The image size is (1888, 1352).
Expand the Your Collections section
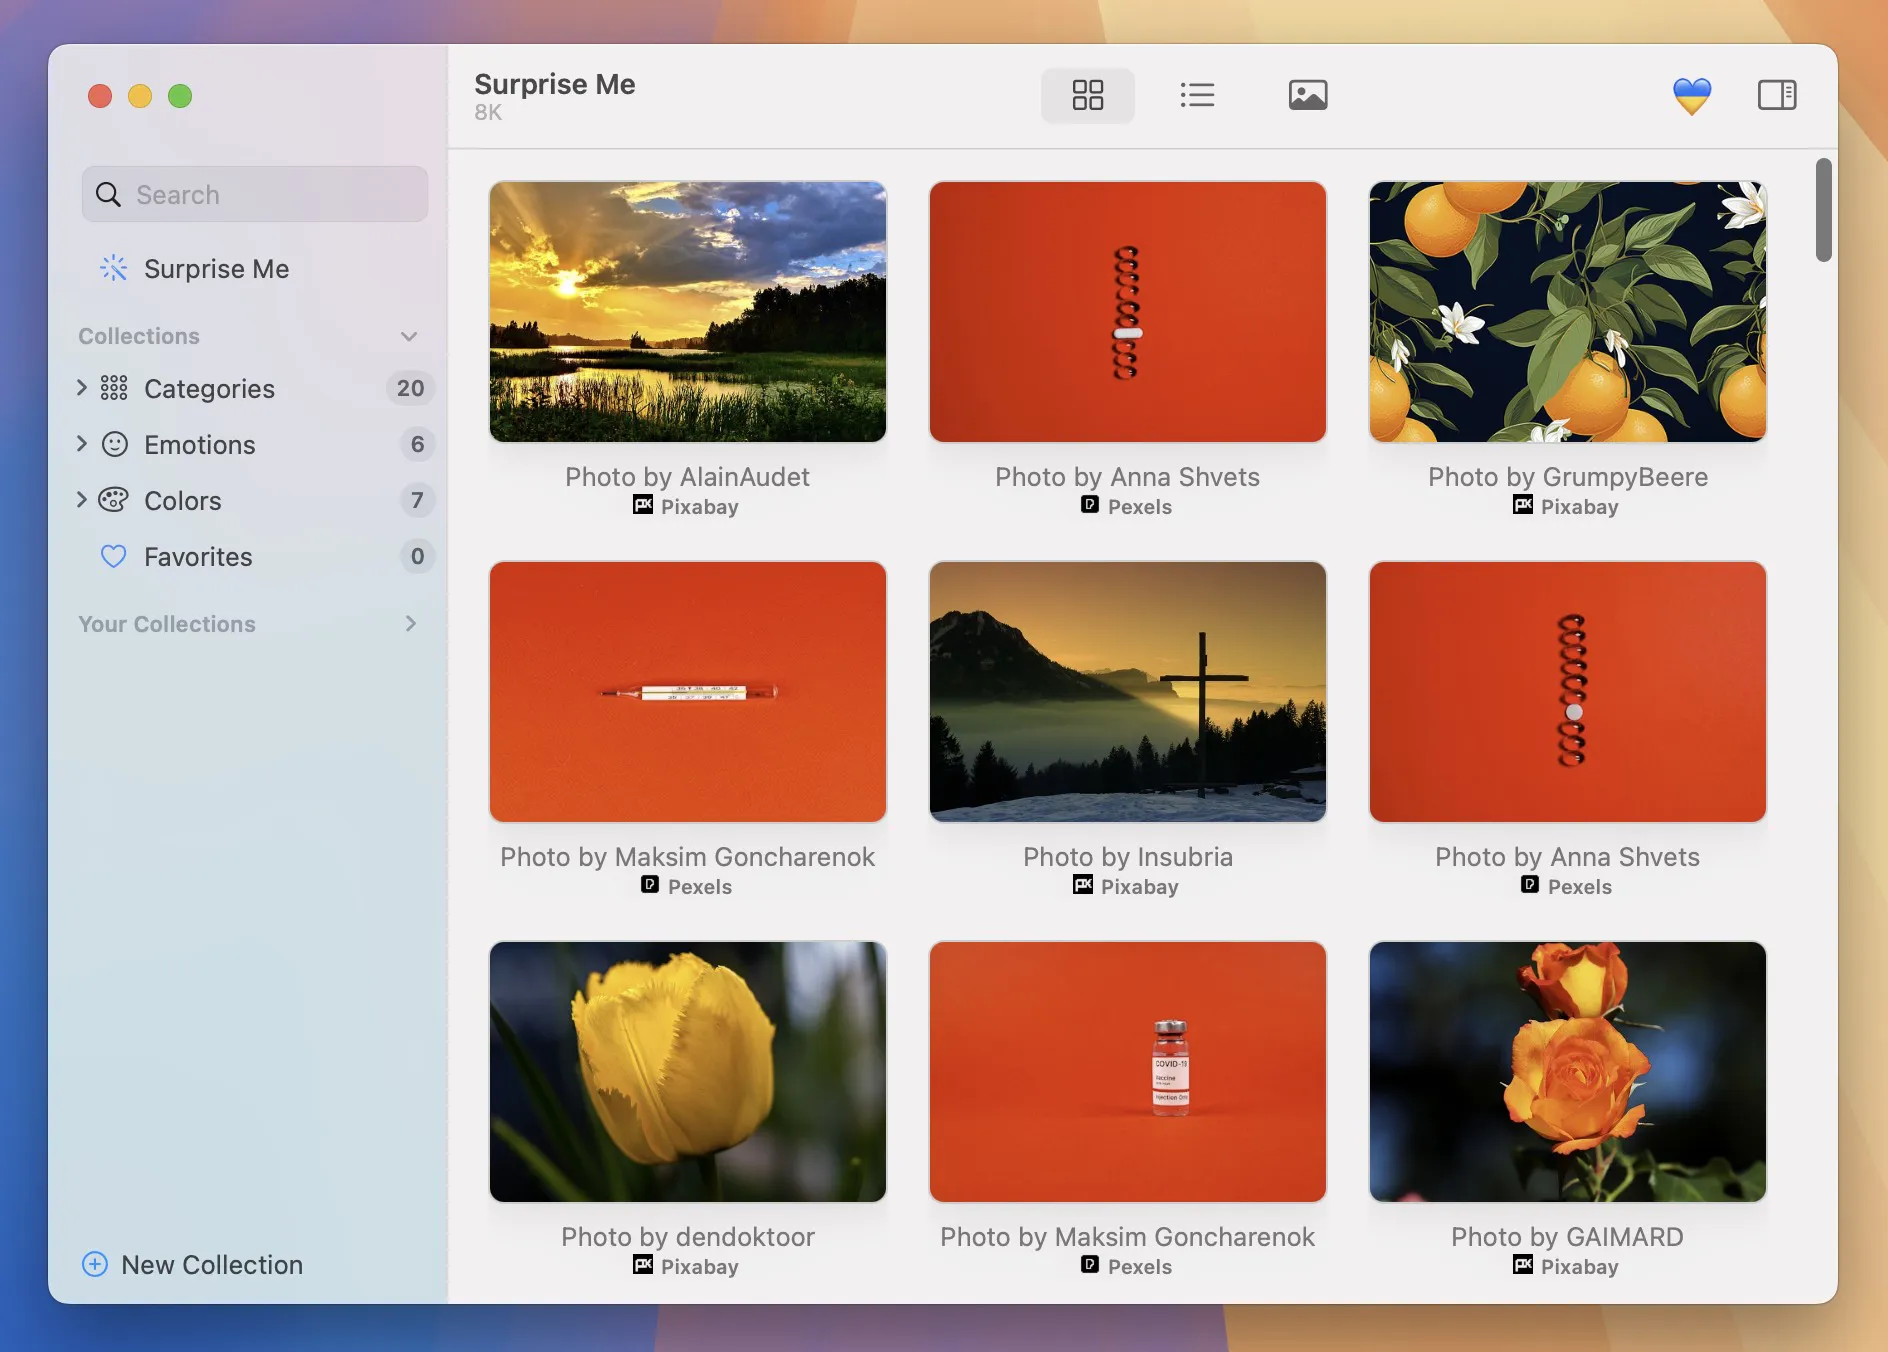point(410,624)
